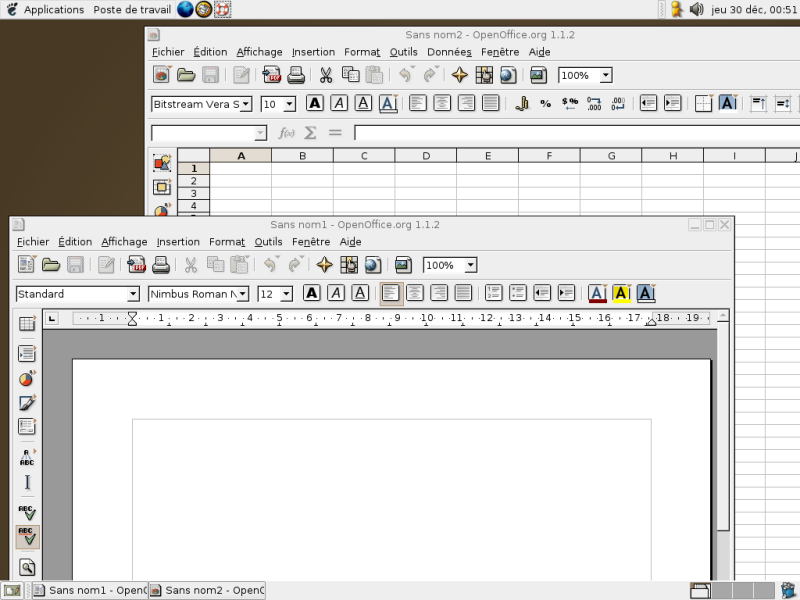Print the Sans nom1 document directly

pyautogui.click(x=161, y=265)
